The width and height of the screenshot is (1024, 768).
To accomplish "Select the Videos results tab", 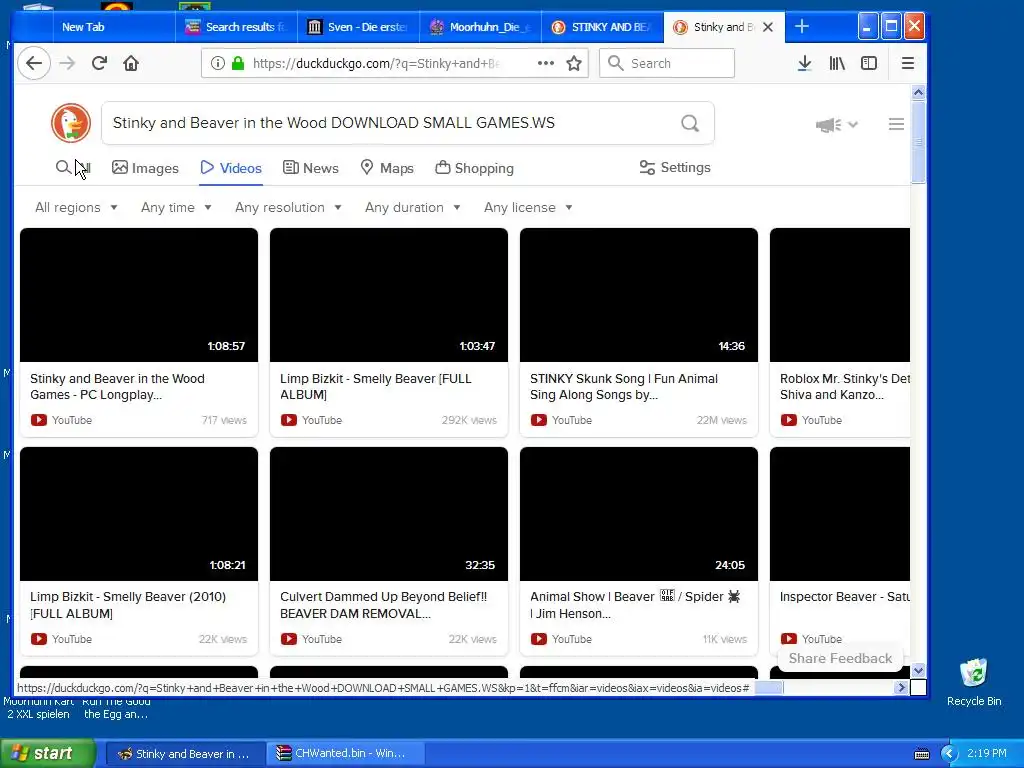I will pos(231,168).
